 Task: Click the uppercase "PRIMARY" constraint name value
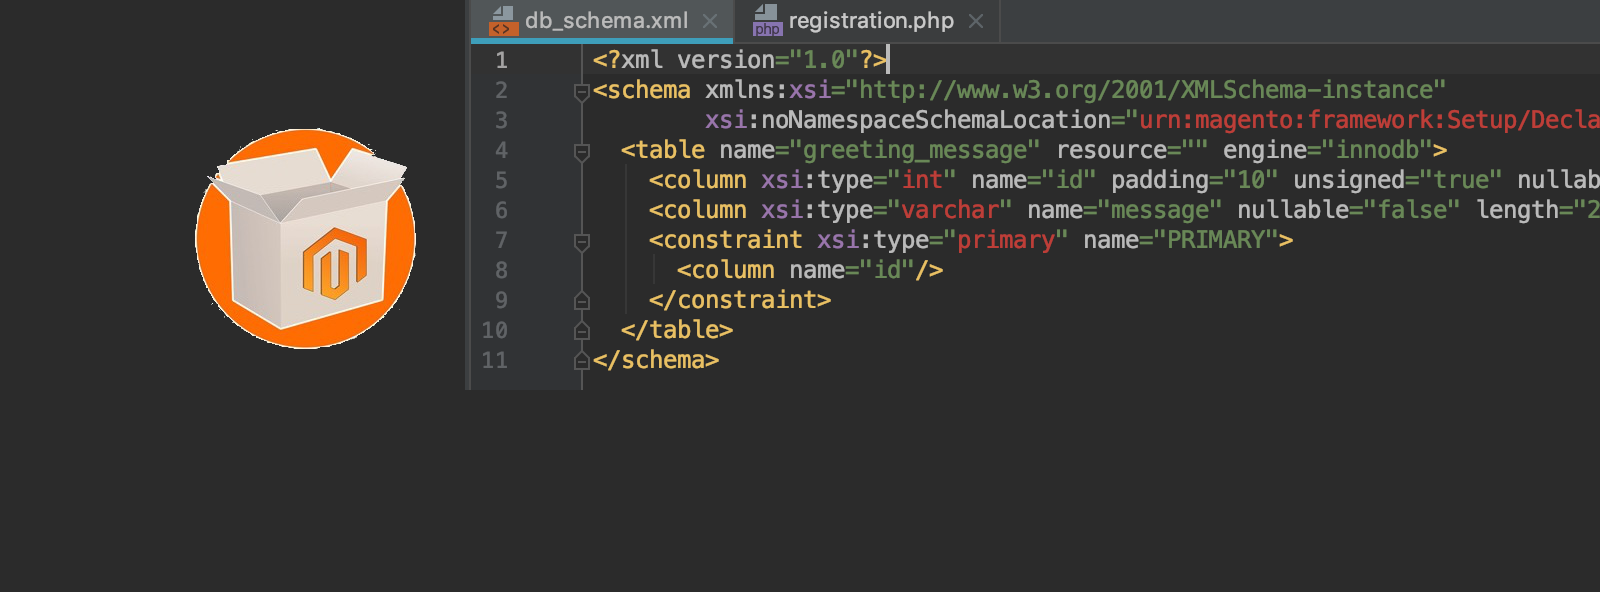pyautogui.click(x=1215, y=241)
